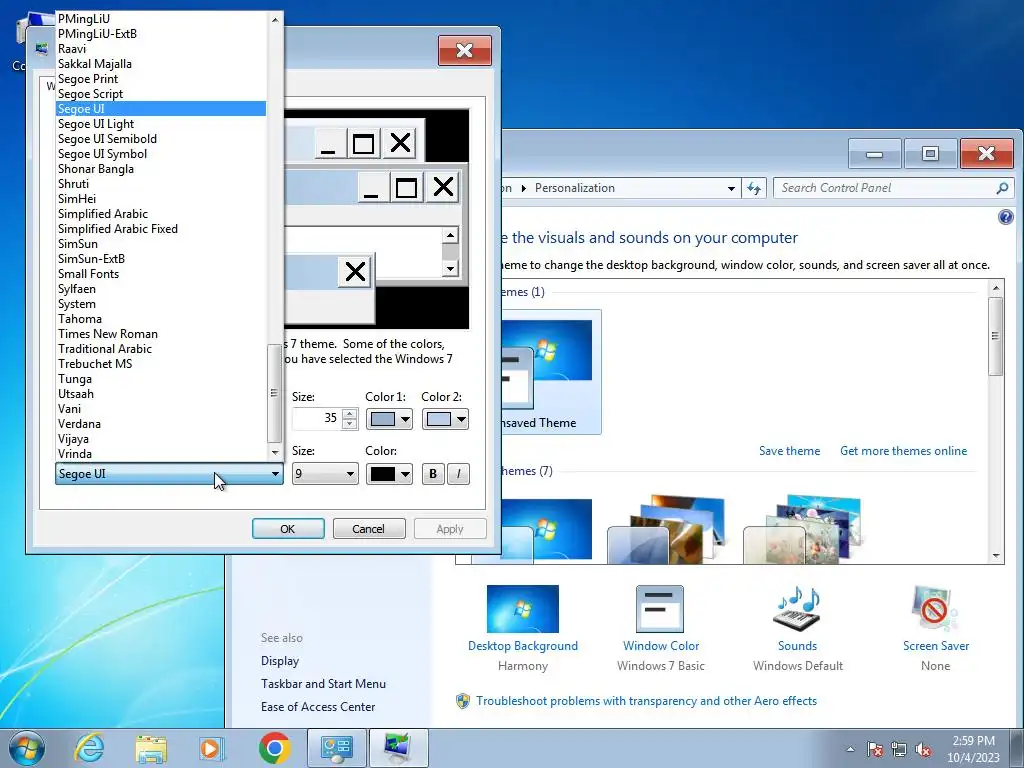Click the network status tray icon
This screenshot has height=768, width=1024.
point(899,749)
